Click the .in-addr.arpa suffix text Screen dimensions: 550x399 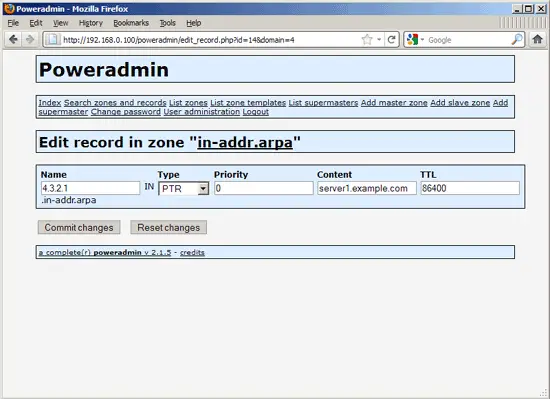click(68, 200)
